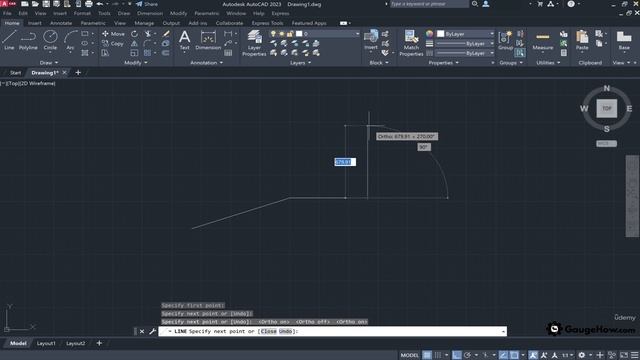Click the Stretch tool icon
640x360 pixels.
click(x=105, y=53)
